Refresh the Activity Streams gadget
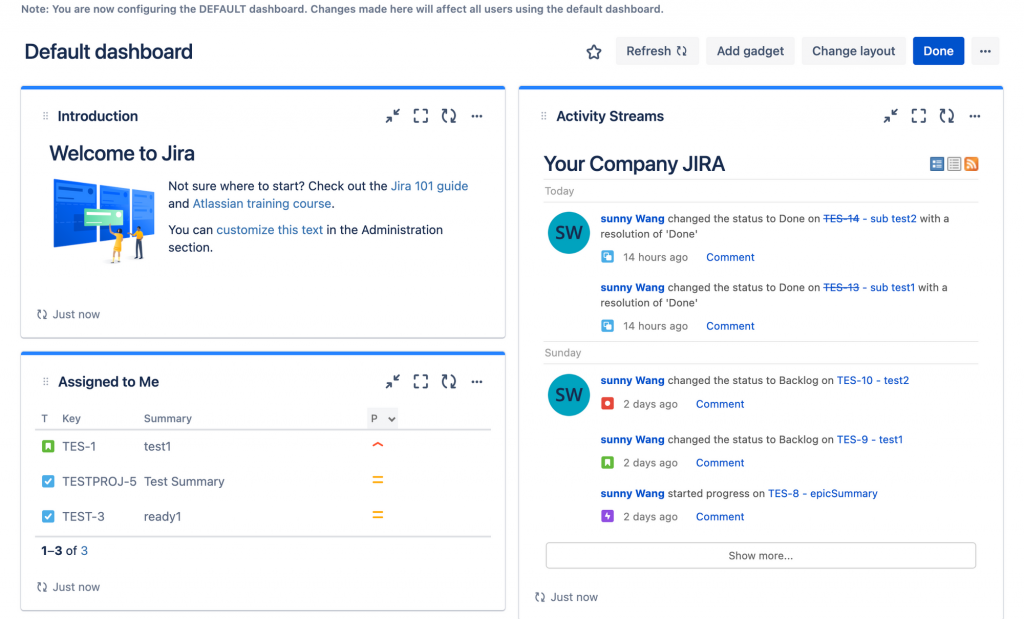 coord(947,116)
